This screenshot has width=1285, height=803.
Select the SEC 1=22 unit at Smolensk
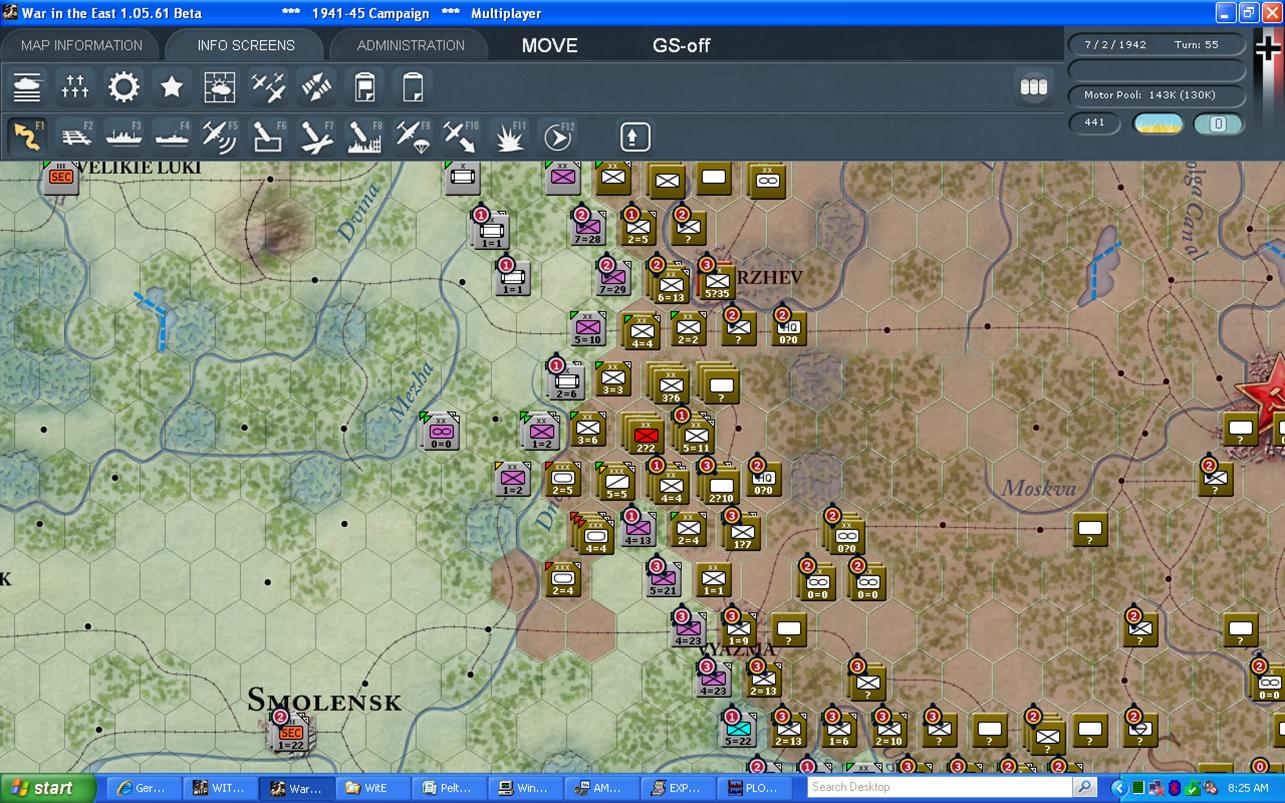(x=291, y=735)
